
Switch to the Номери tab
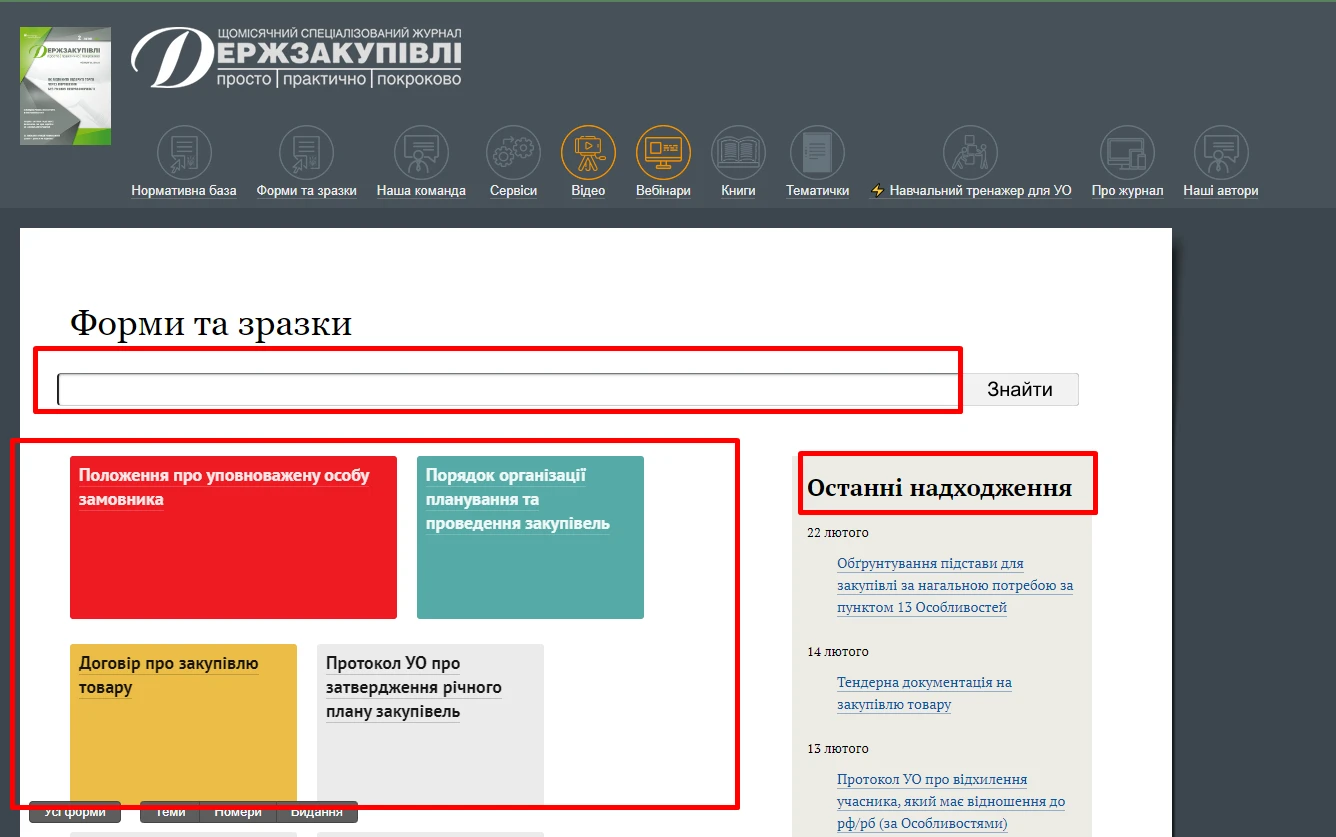click(237, 812)
